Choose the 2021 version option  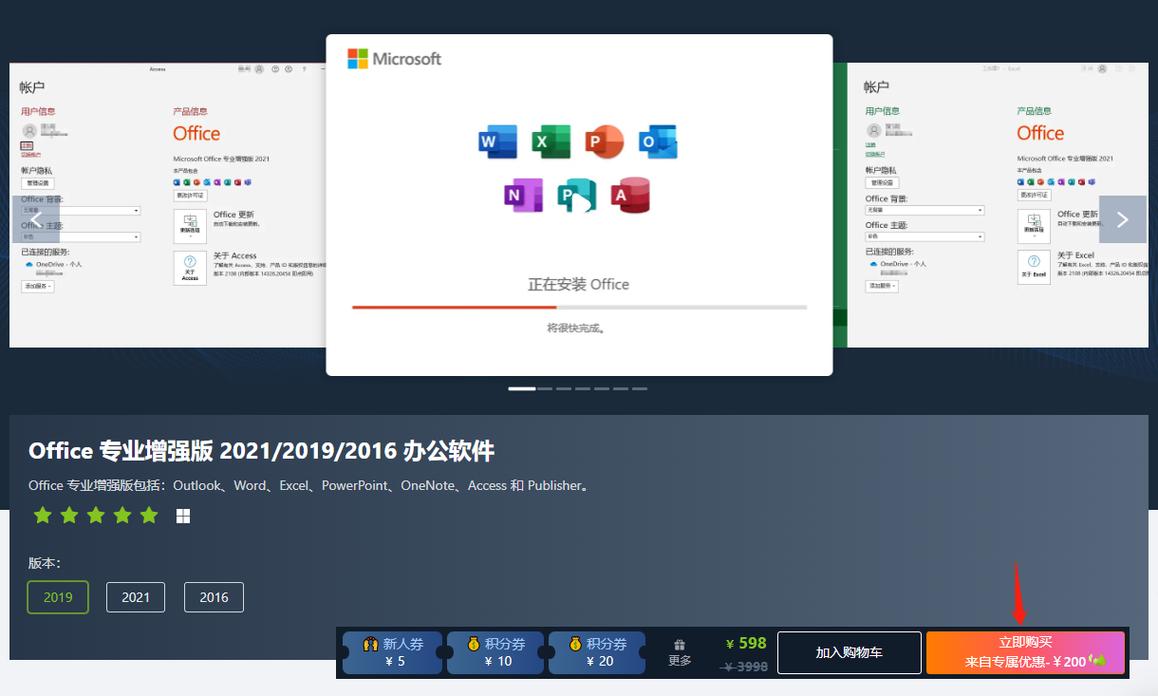click(x=135, y=597)
